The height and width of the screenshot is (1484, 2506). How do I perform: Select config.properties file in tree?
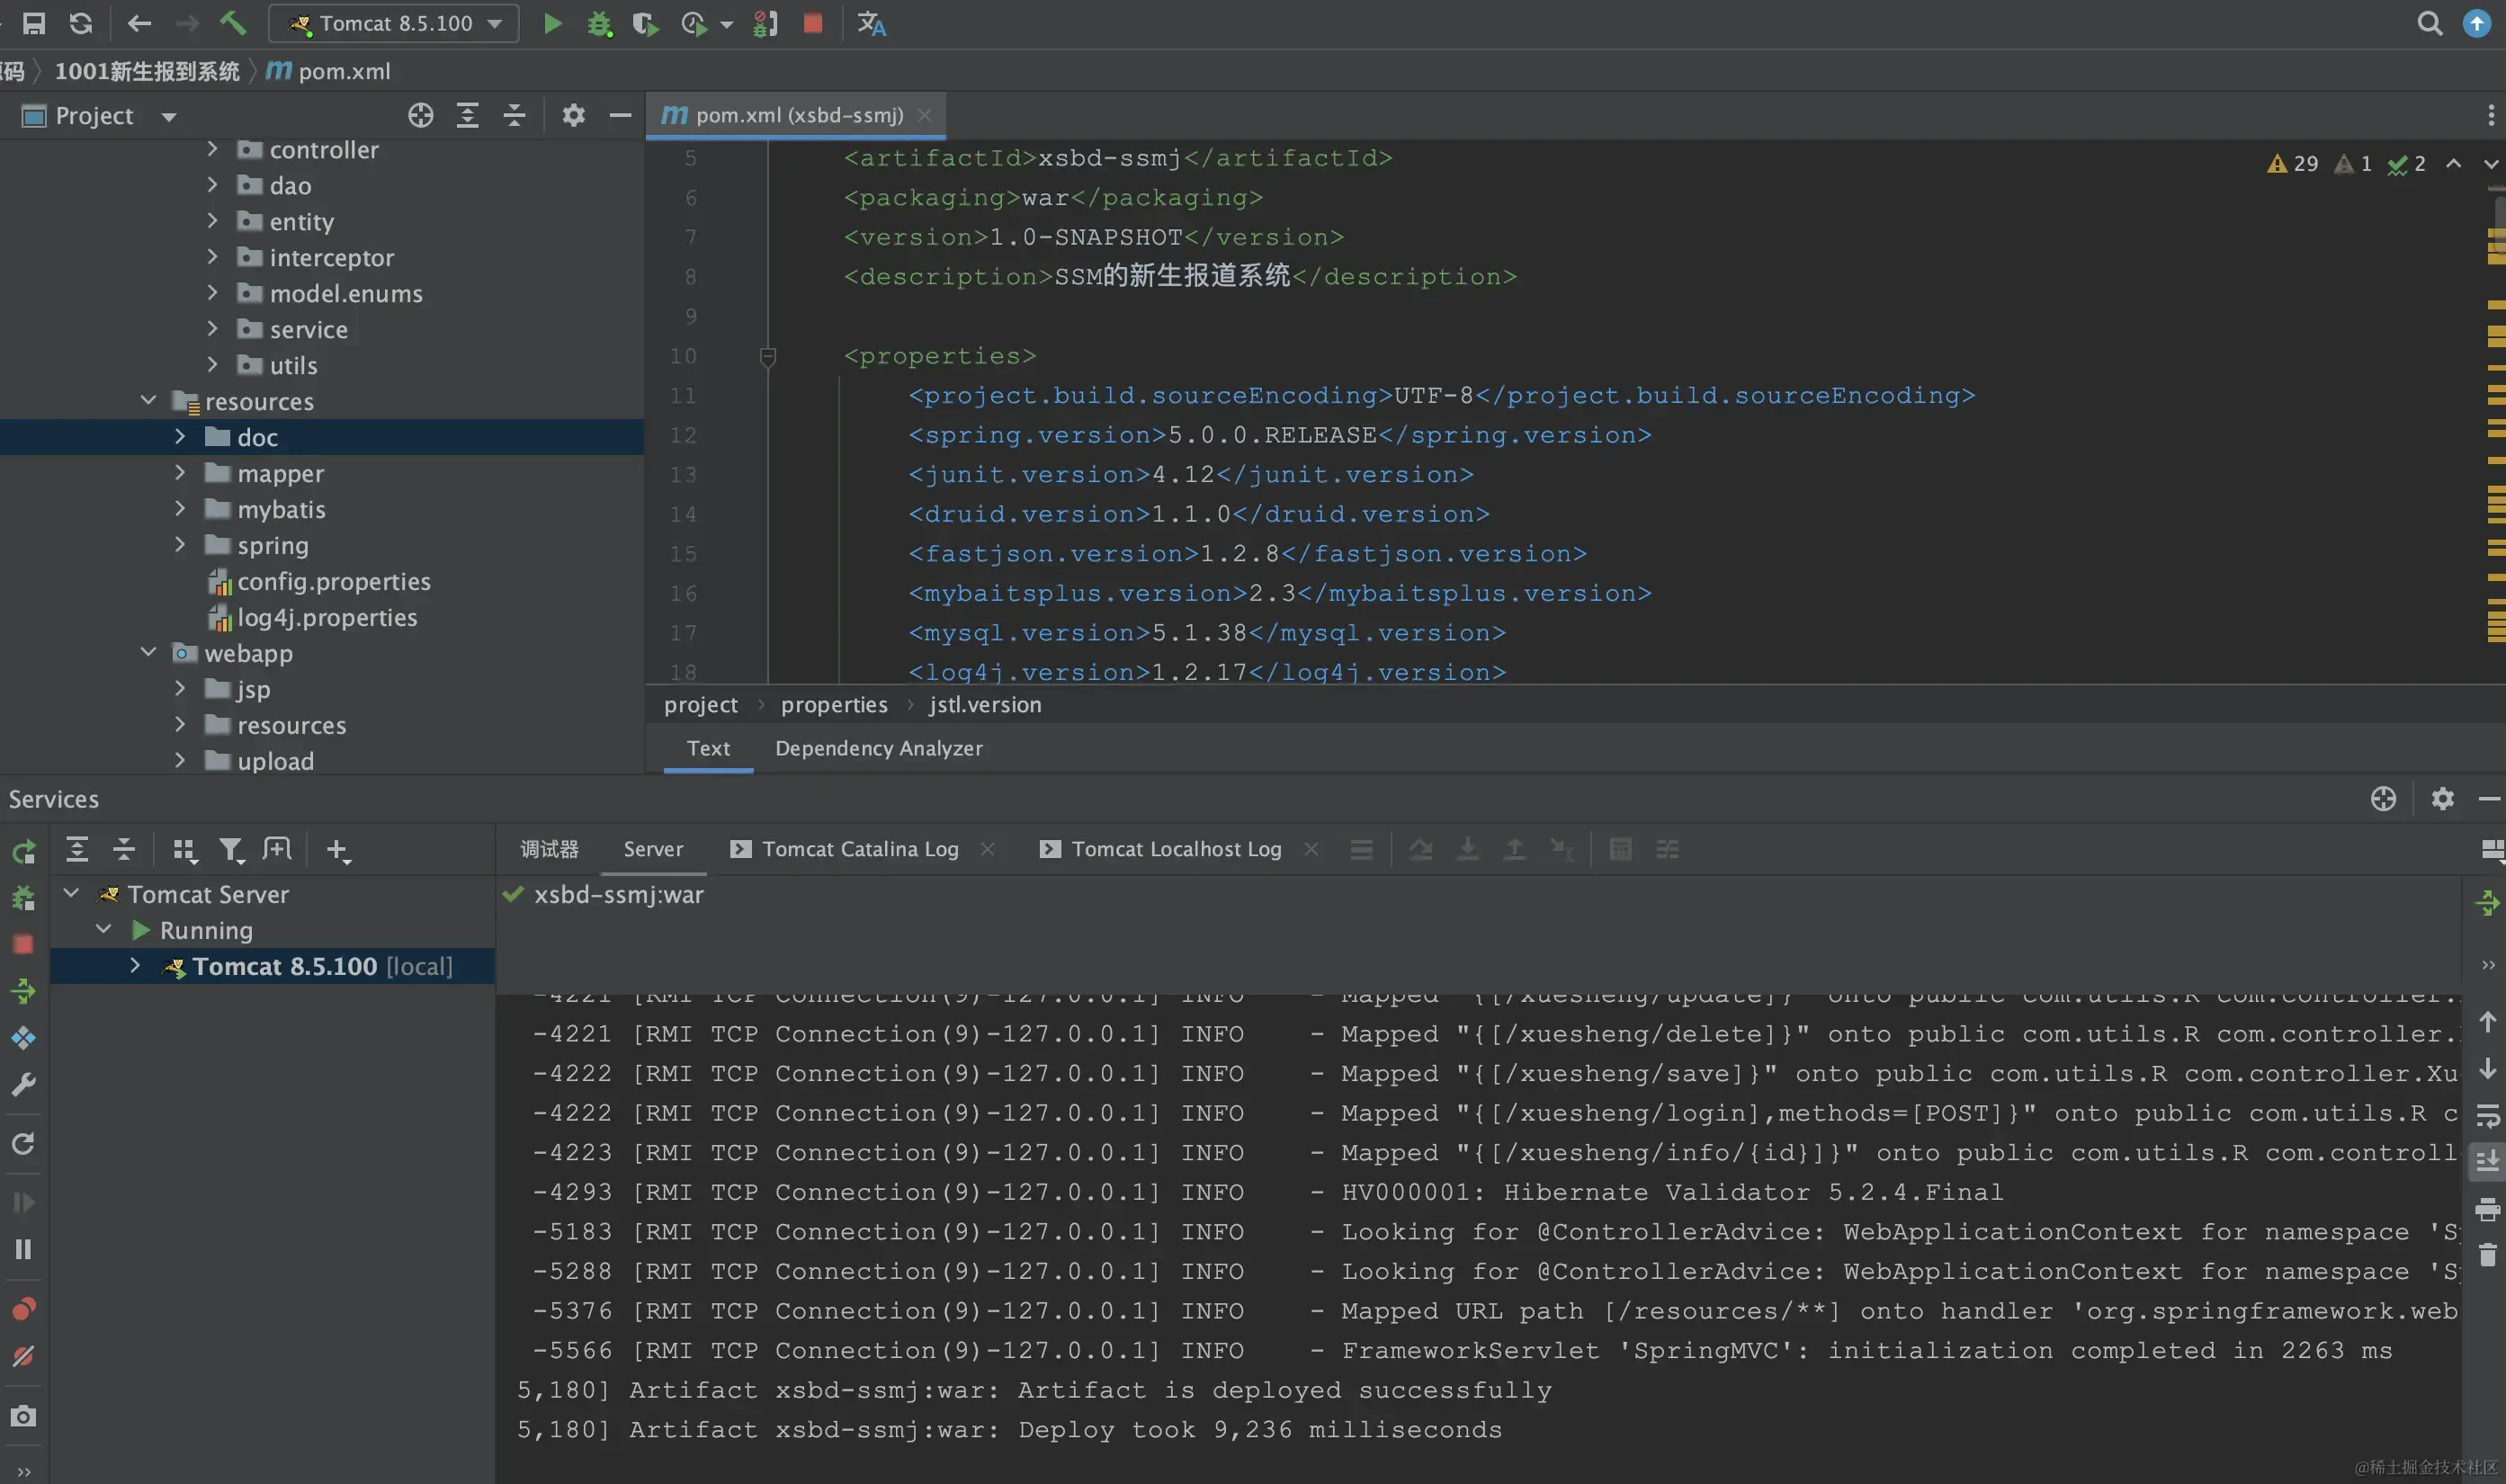[333, 581]
